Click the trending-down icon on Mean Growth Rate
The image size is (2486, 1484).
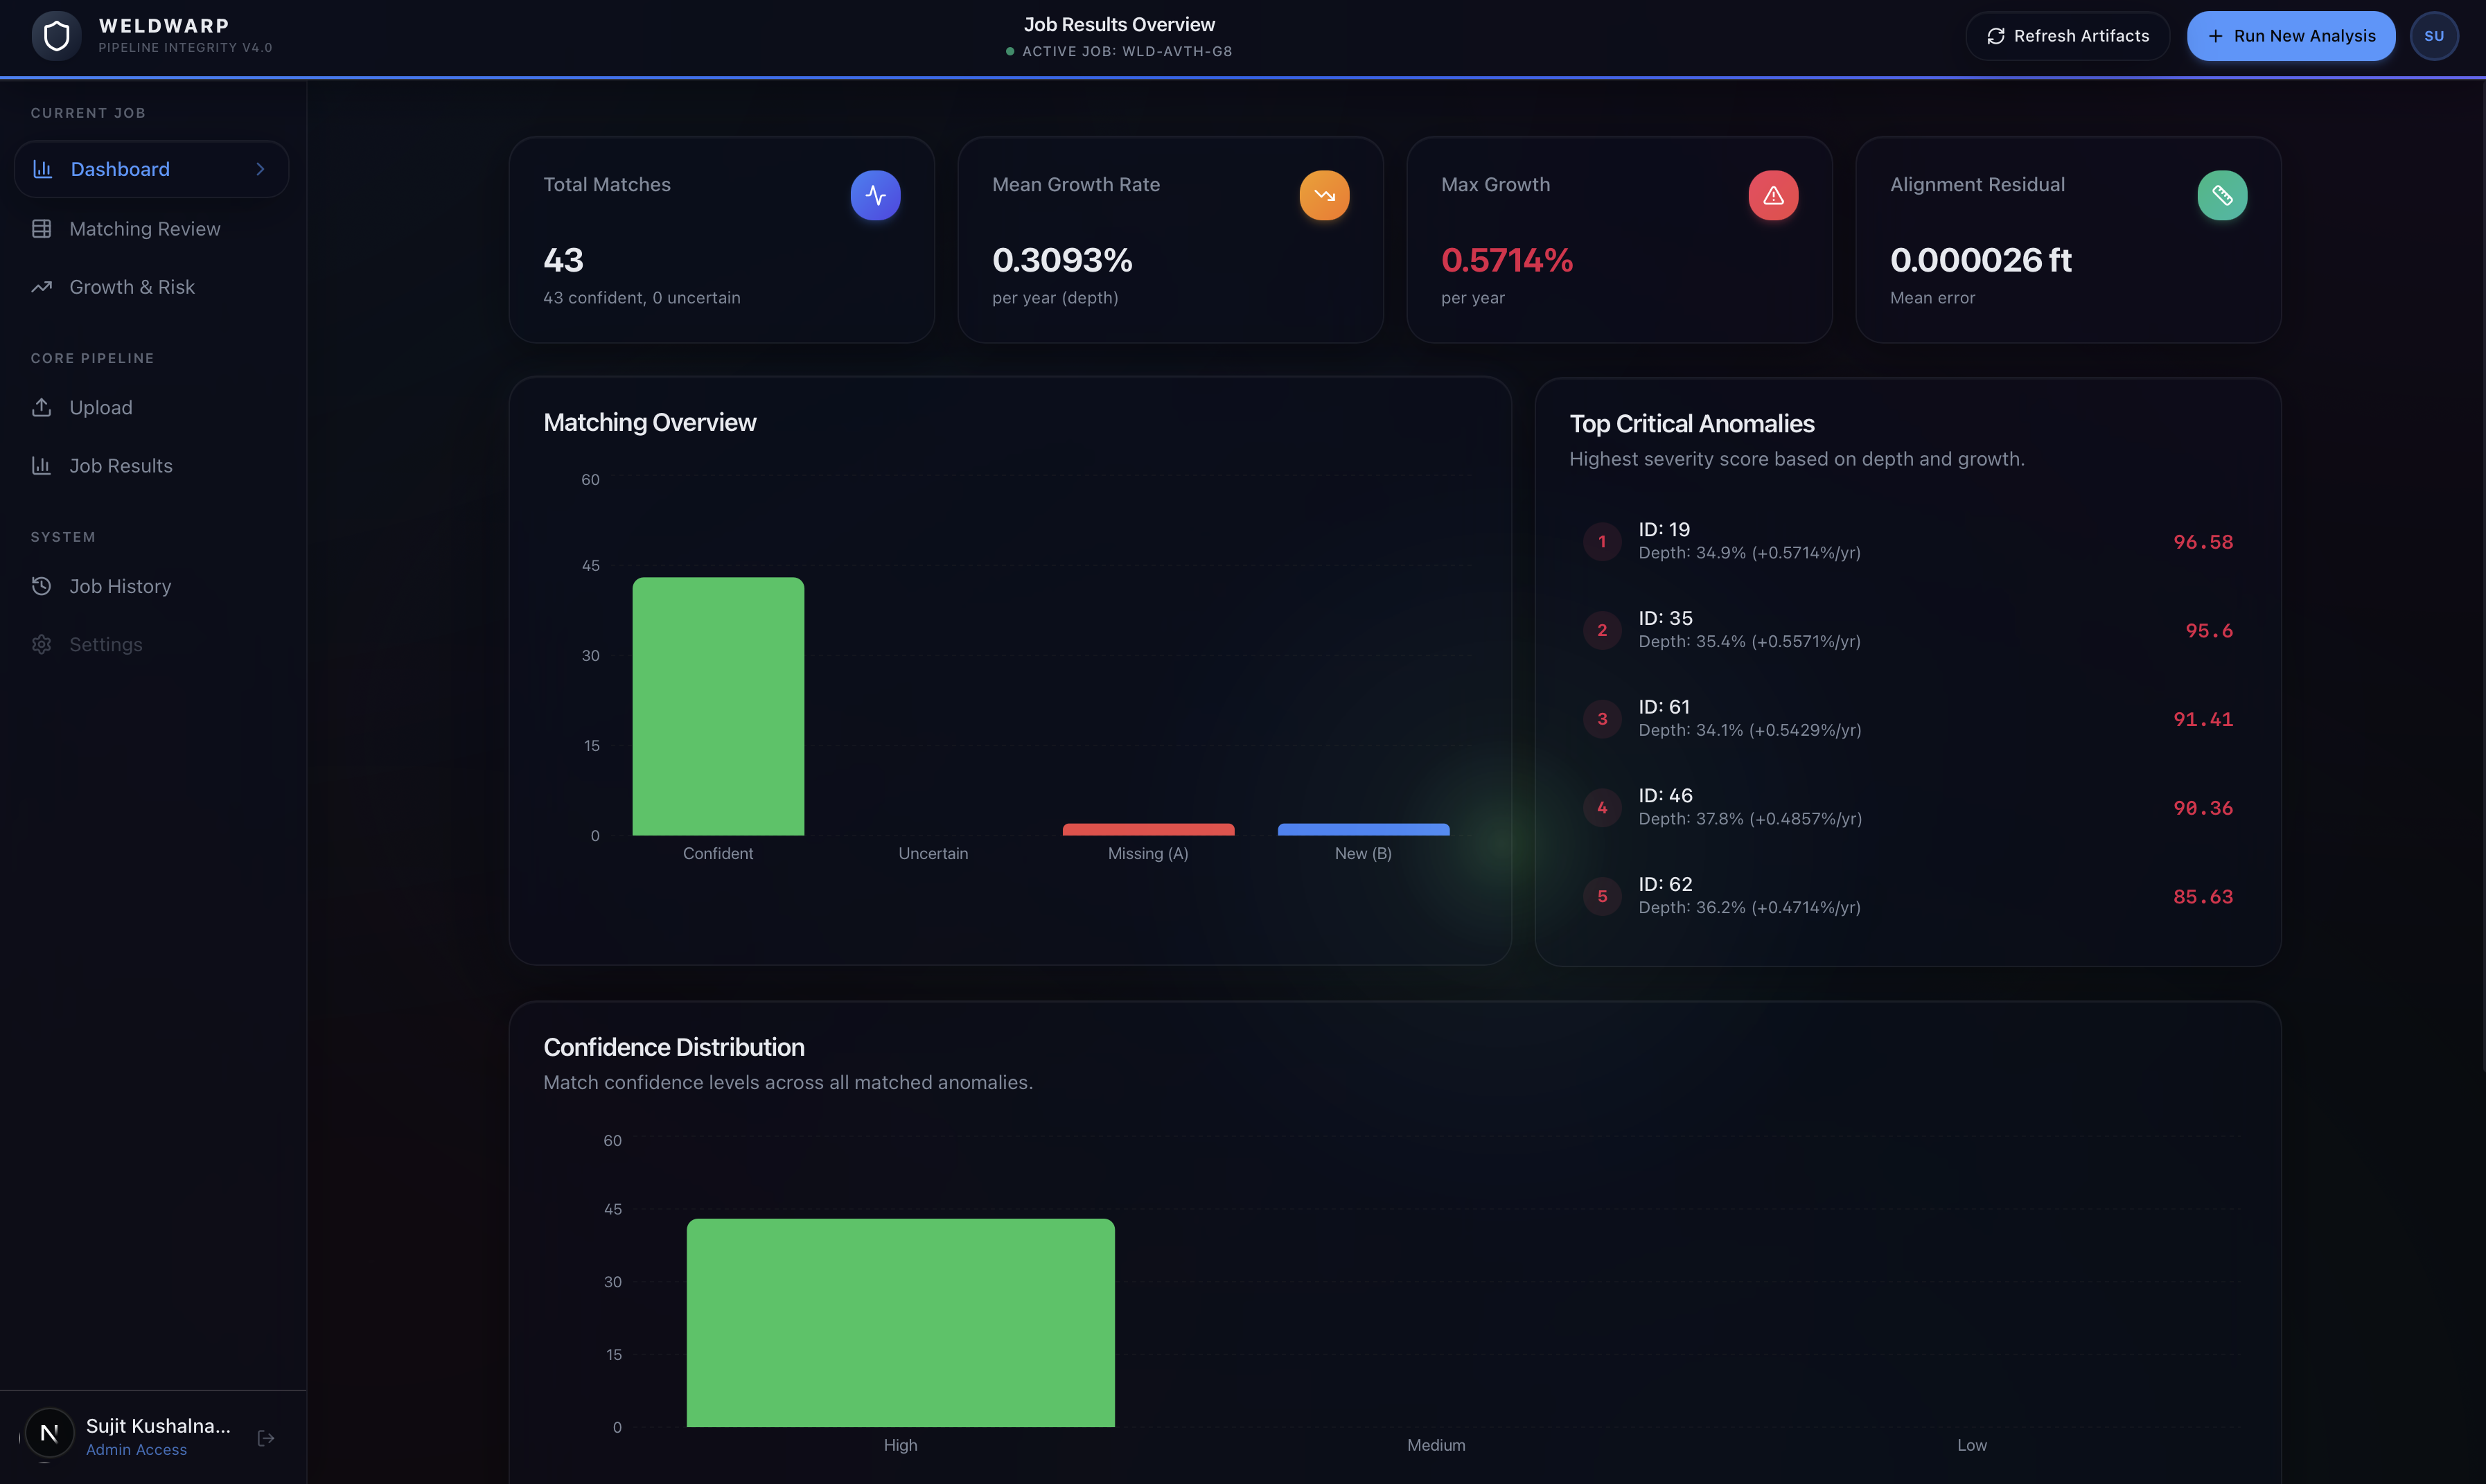[1324, 195]
